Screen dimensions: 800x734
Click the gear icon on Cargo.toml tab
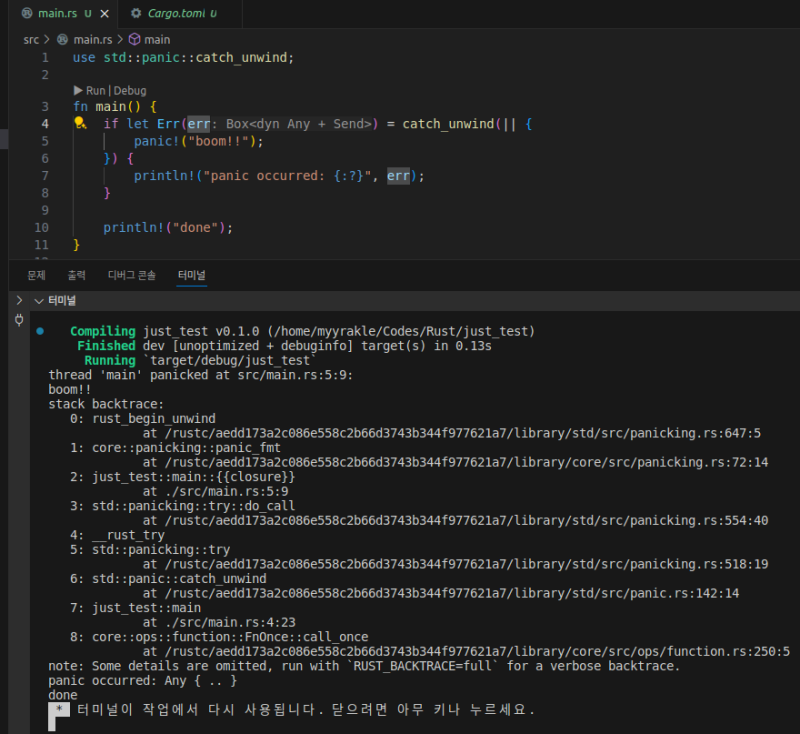coord(136,14)
